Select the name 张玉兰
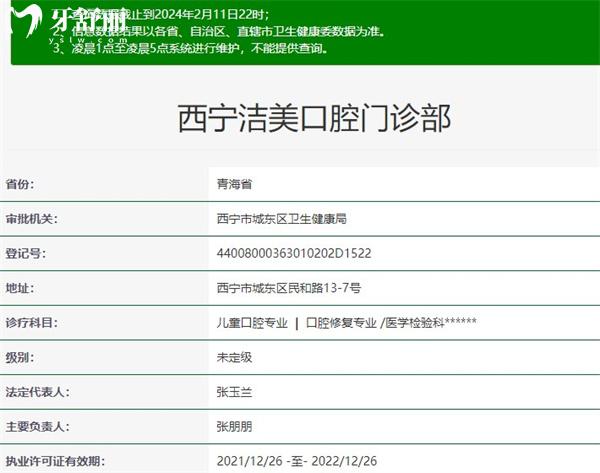 pos(234,392)
